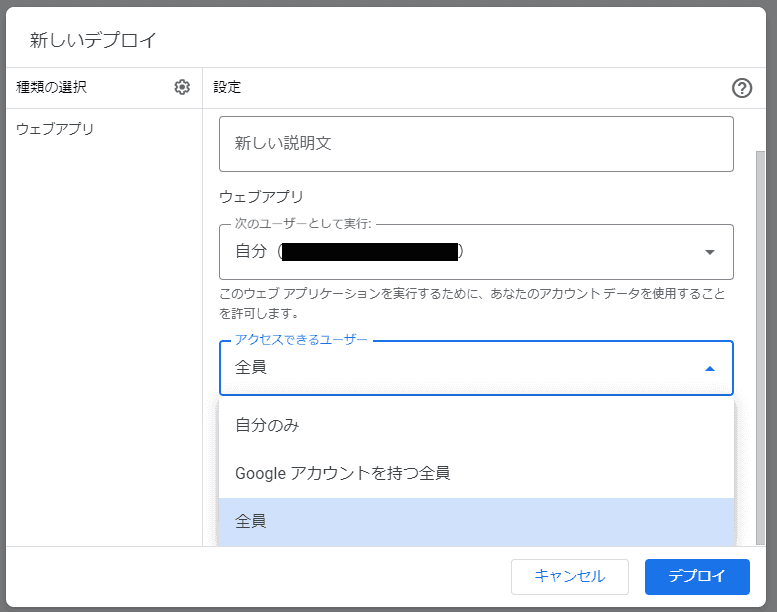This screenshot has height=612, width=777.
Task: Open the 次のユーザーとして実行 dropdown
Action: click(476, 252)
